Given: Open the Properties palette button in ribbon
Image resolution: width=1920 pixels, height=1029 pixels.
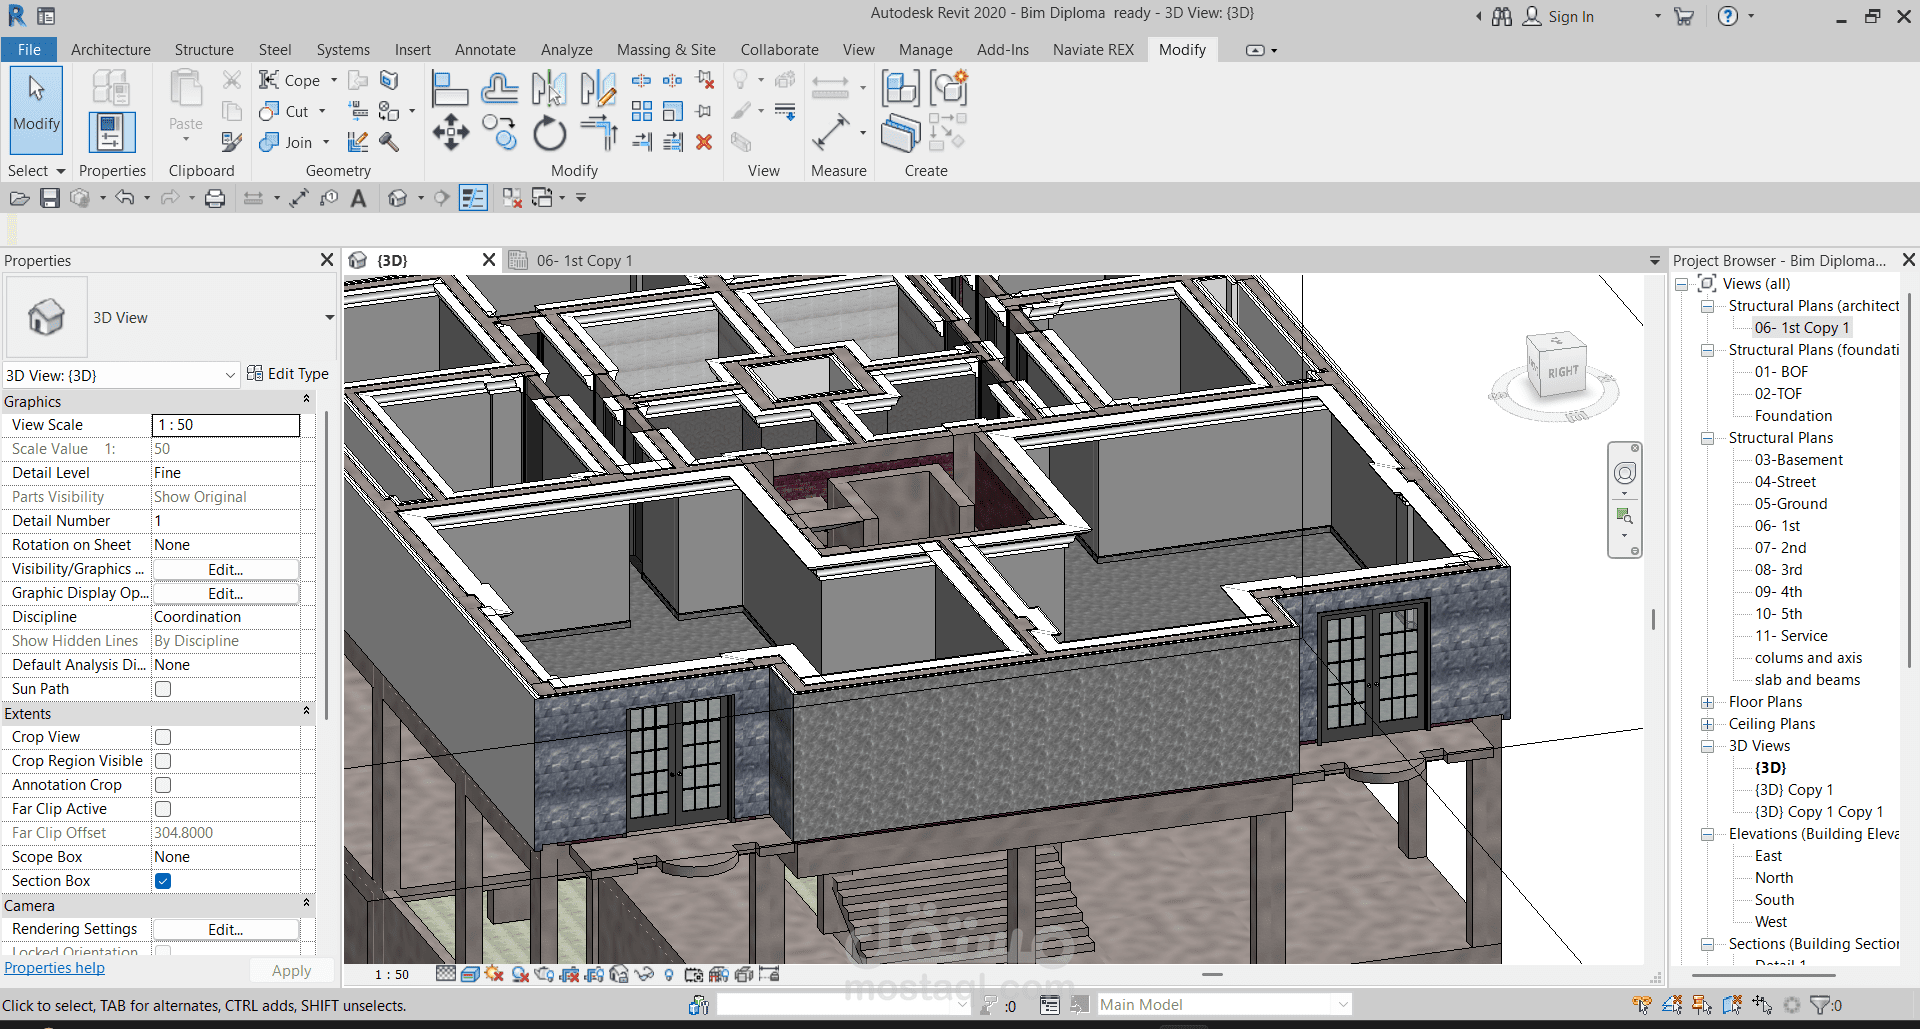Looking at the screenshot, I should pos(111,132).
